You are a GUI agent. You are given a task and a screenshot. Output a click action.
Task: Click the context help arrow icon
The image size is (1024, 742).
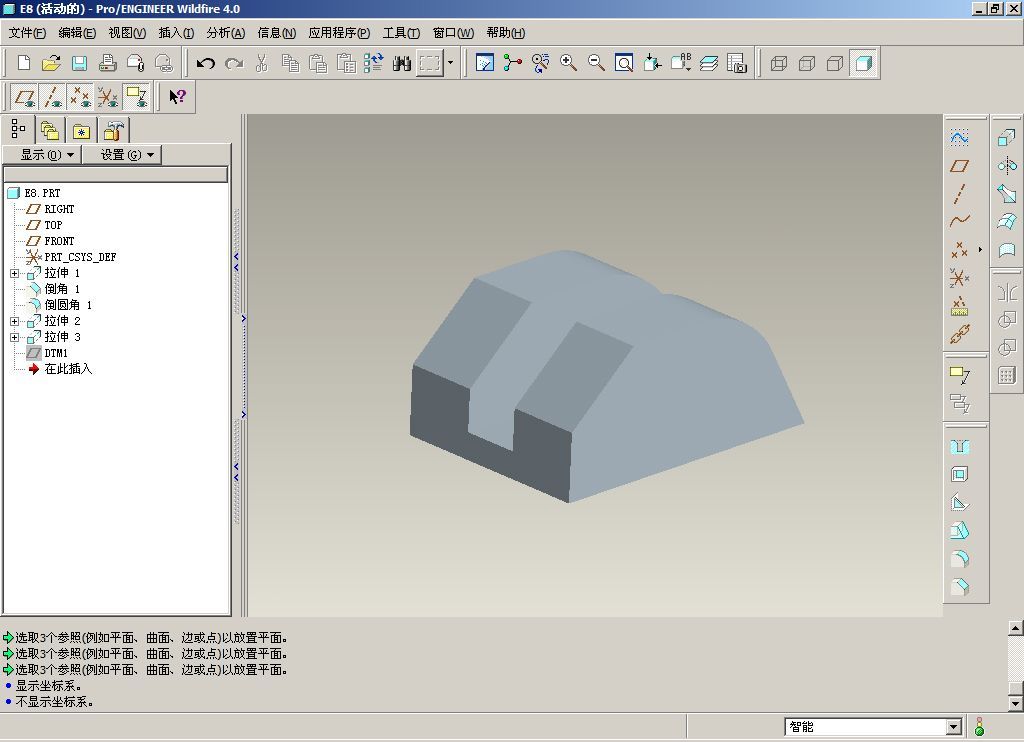pos(178,97)
